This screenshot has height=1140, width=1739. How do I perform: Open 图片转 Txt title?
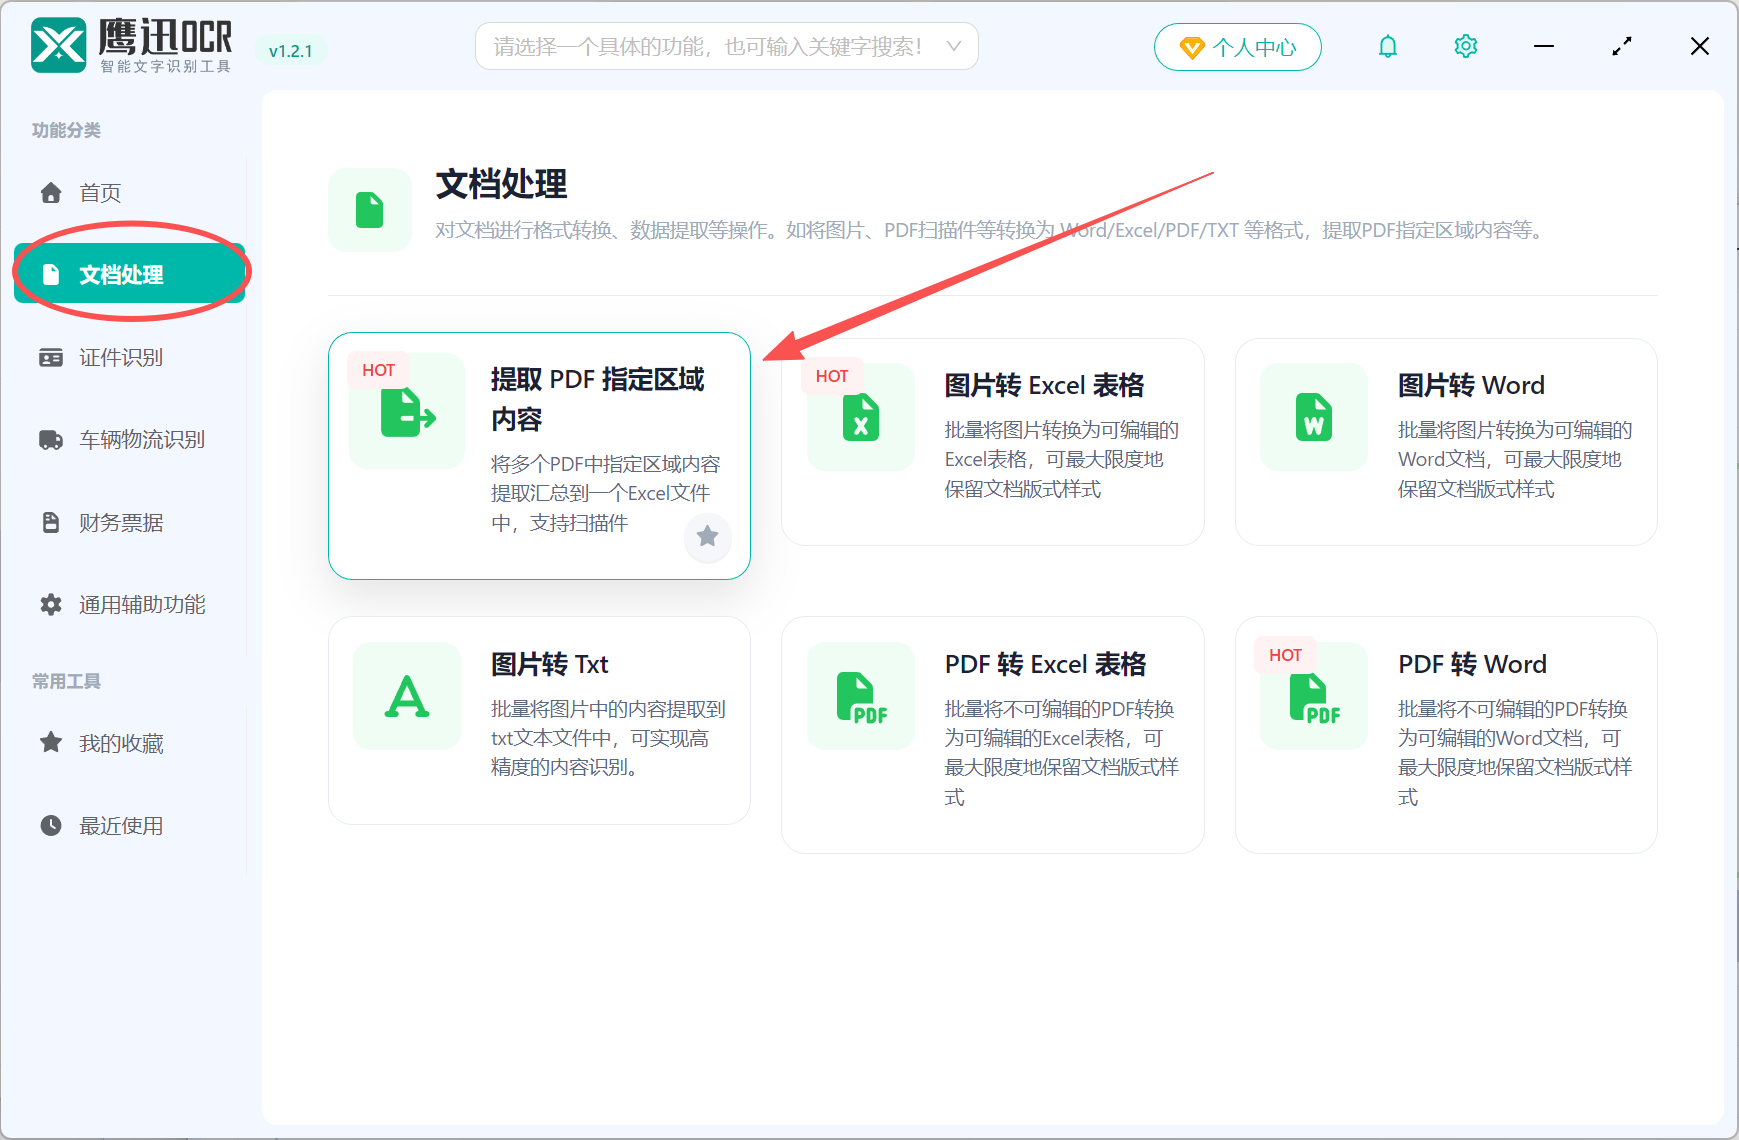(549, 664)
